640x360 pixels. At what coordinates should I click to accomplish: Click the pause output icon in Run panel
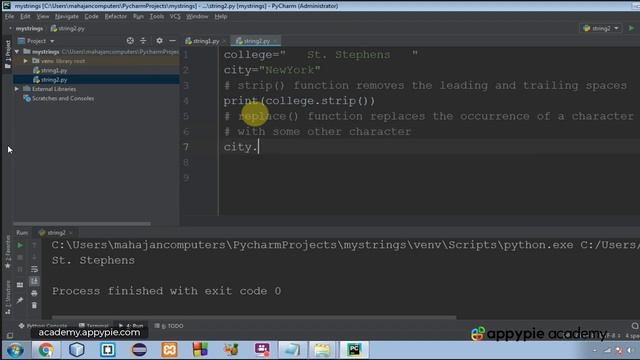20,269
